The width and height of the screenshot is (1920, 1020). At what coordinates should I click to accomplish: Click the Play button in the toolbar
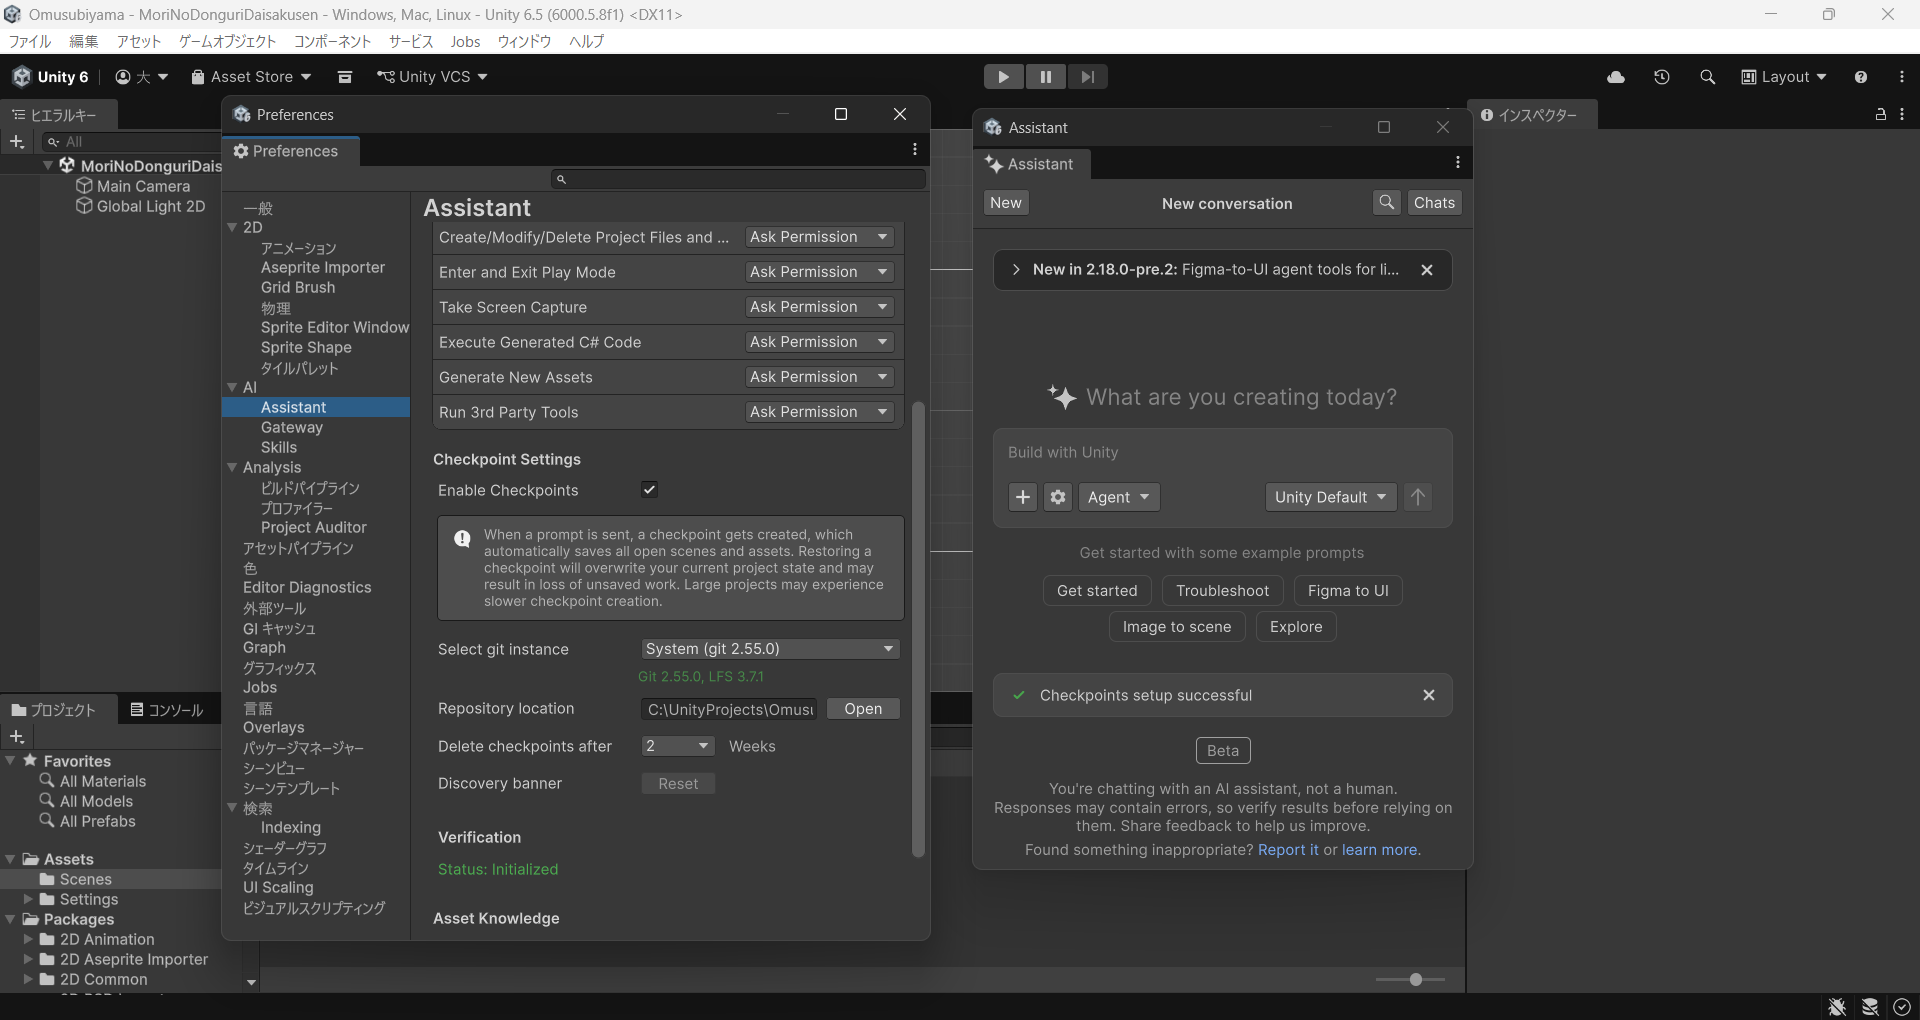(1003, 77)
